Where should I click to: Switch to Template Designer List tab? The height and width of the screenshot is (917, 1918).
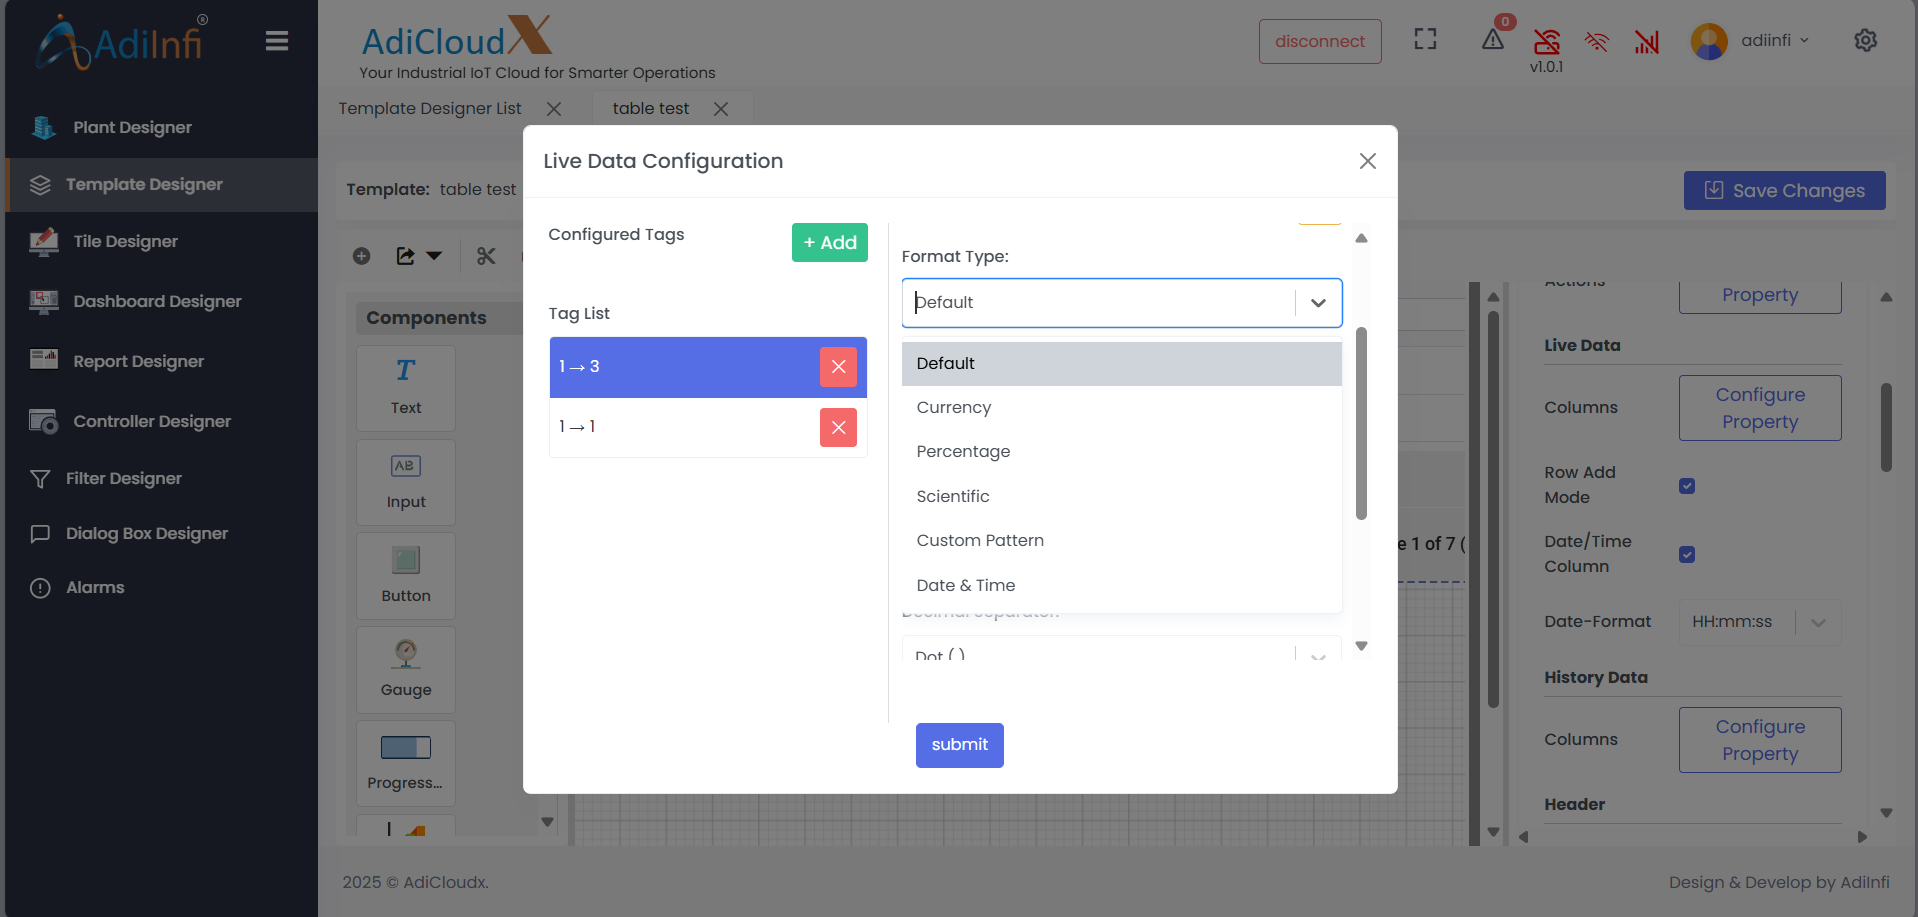pyautogui.click(x=430, y=108)
